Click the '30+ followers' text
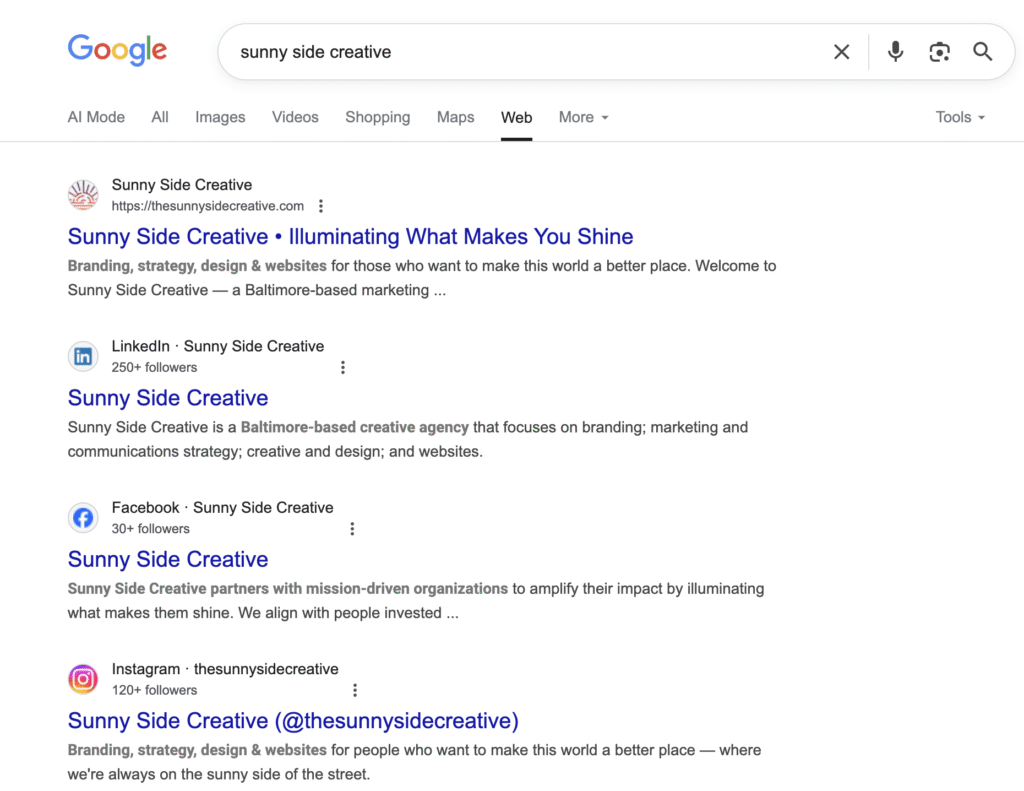 click(x=150, y=528)
